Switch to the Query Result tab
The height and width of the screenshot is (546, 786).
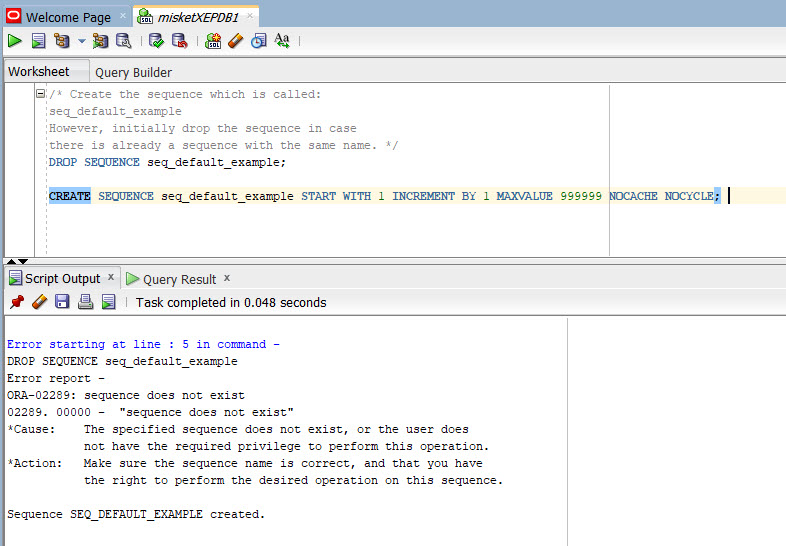pos(179,279)
